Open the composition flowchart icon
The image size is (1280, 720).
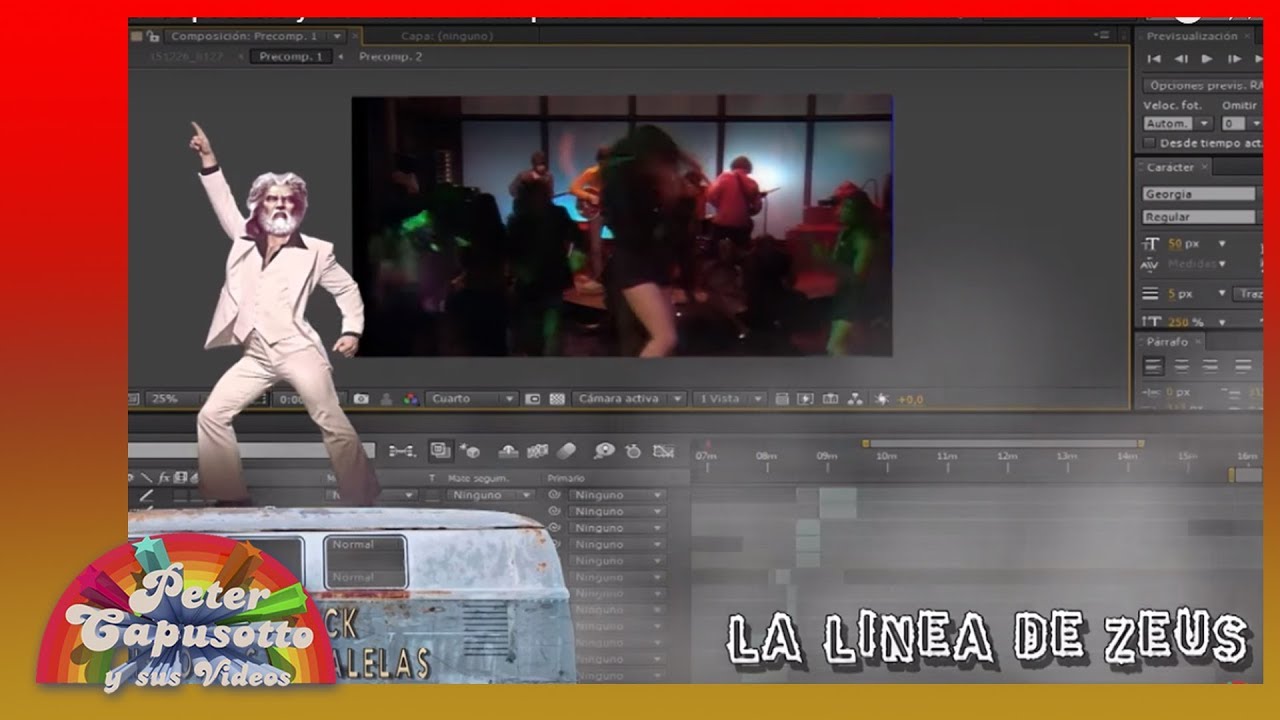point(854,399)
